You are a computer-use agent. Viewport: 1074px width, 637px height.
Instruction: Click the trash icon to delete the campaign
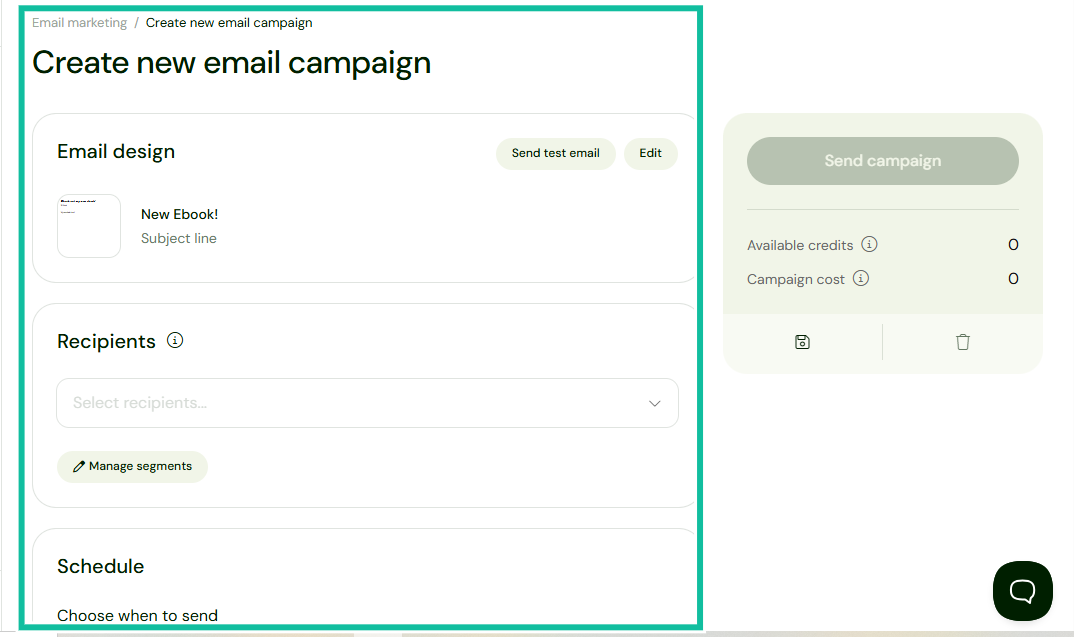(x=962, y=341)
